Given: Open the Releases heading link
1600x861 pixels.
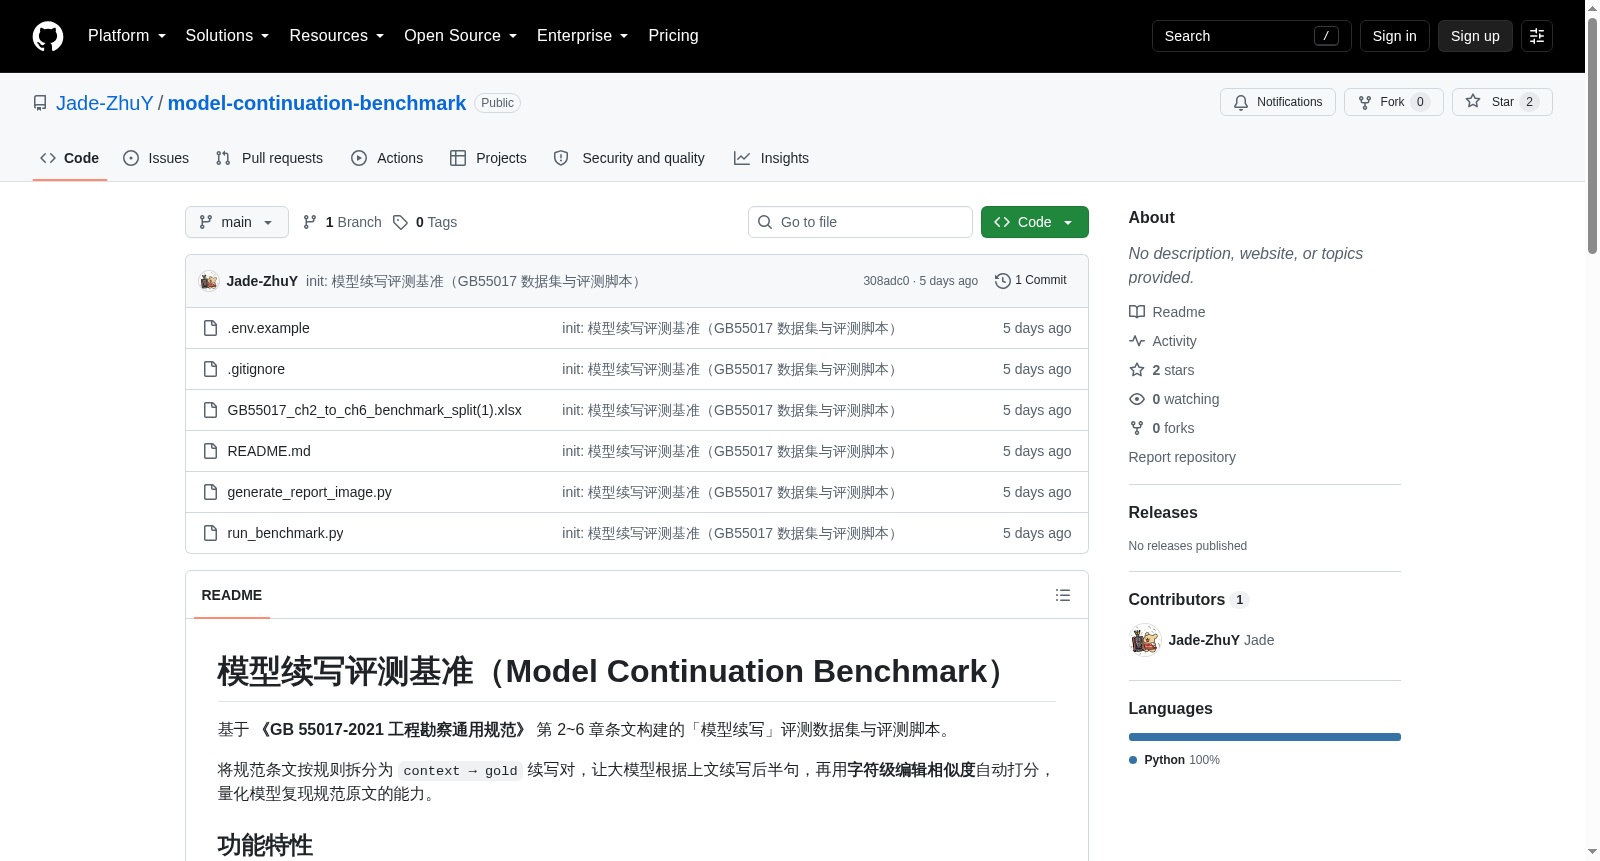Looking at the screenshot, I should click(x=1163, y=512).
